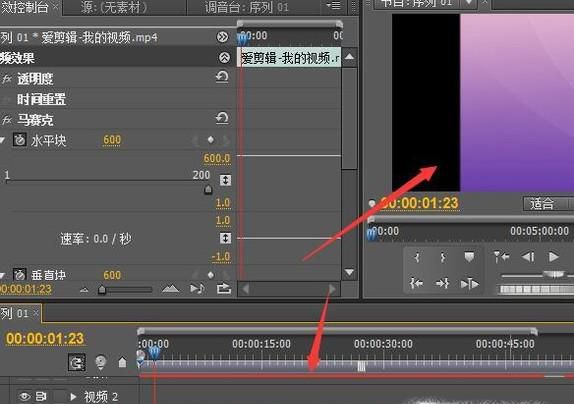This screenshot has height=404, width=574.
Task: Reset the 透明度 effect
Action: (222, 77)
